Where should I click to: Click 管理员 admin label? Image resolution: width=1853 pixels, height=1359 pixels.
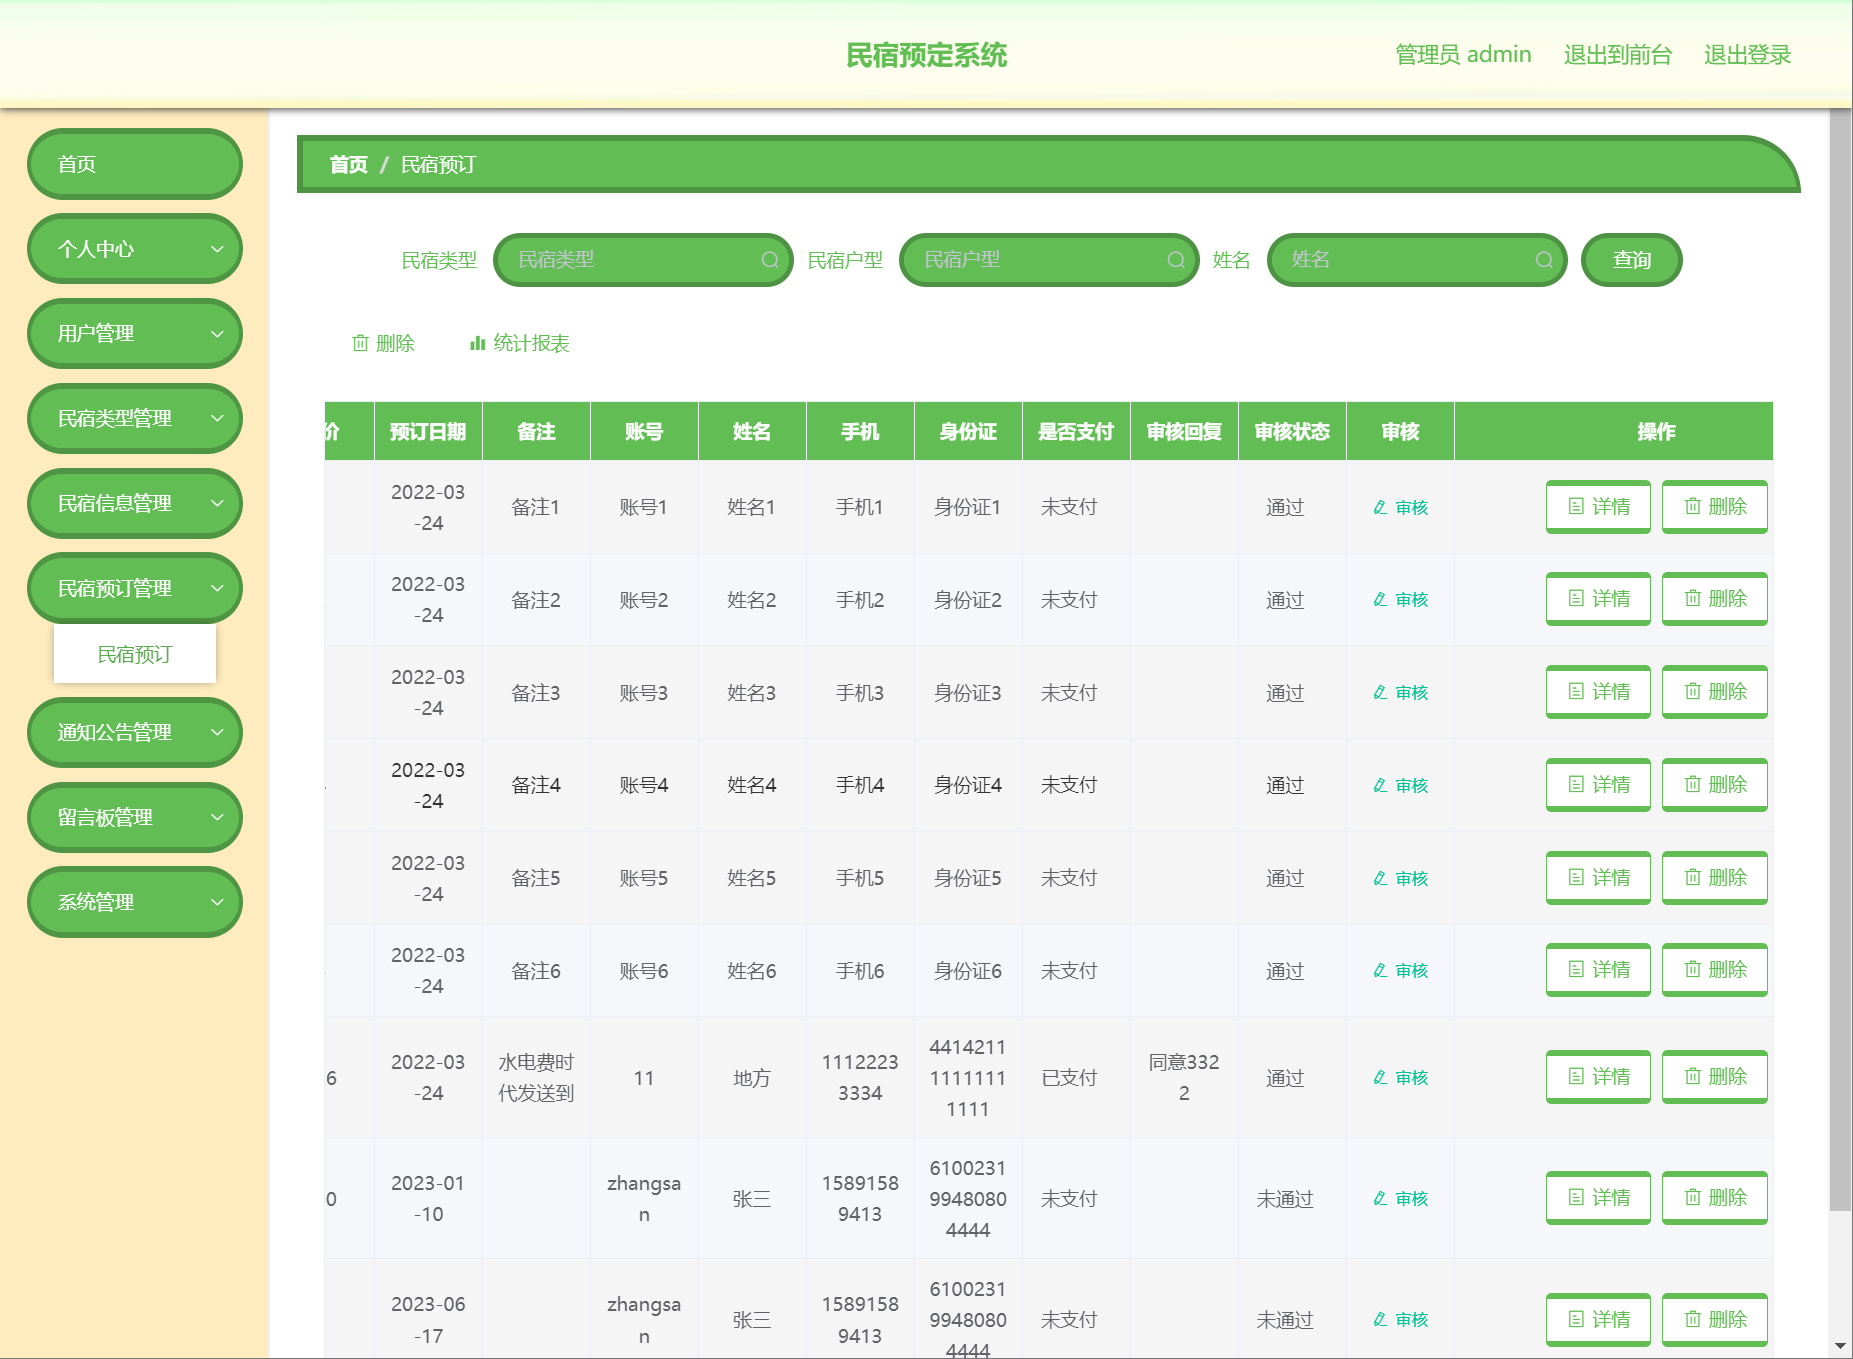pyautogui.click(x=1463, y=55)
